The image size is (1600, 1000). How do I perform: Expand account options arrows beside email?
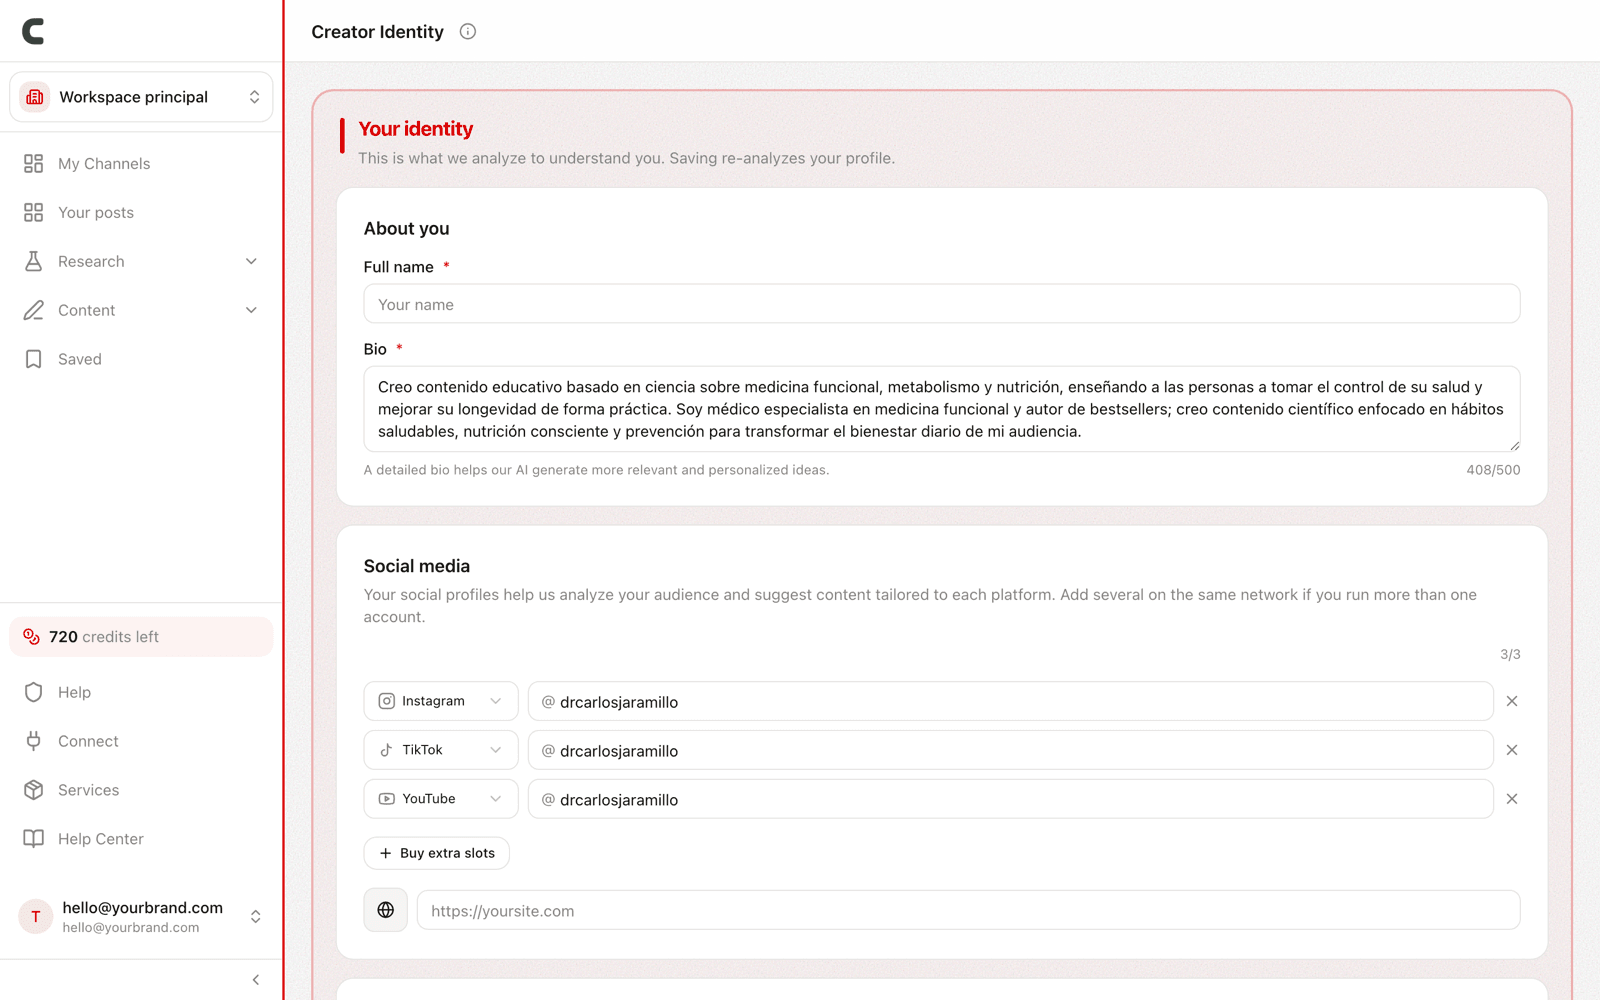coord(256,916)
